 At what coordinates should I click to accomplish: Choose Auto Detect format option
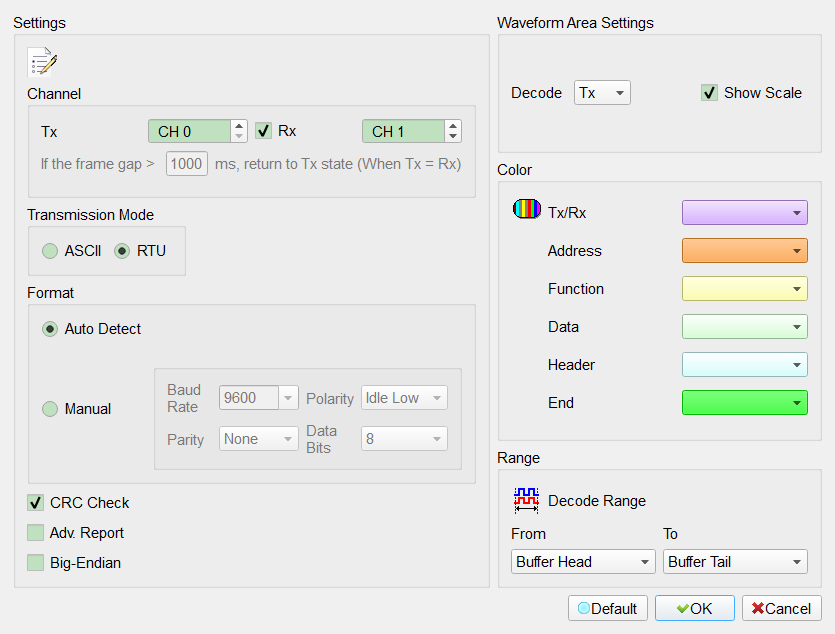click(50, 329)
